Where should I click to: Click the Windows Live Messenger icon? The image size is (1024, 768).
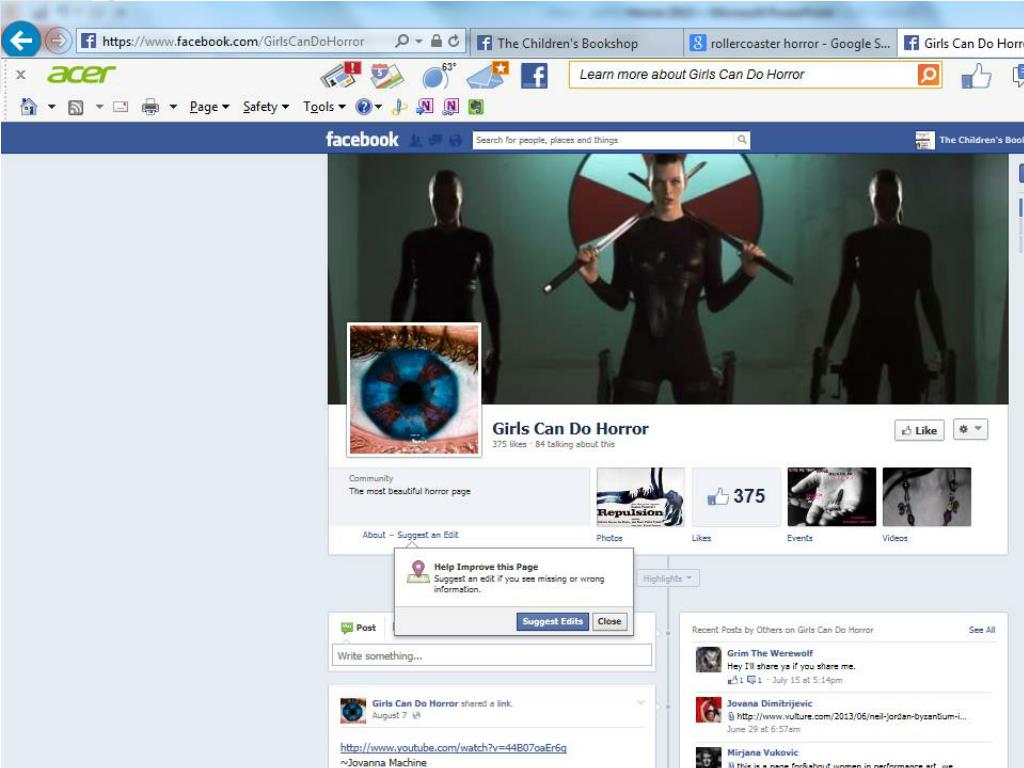click(399, 107)
